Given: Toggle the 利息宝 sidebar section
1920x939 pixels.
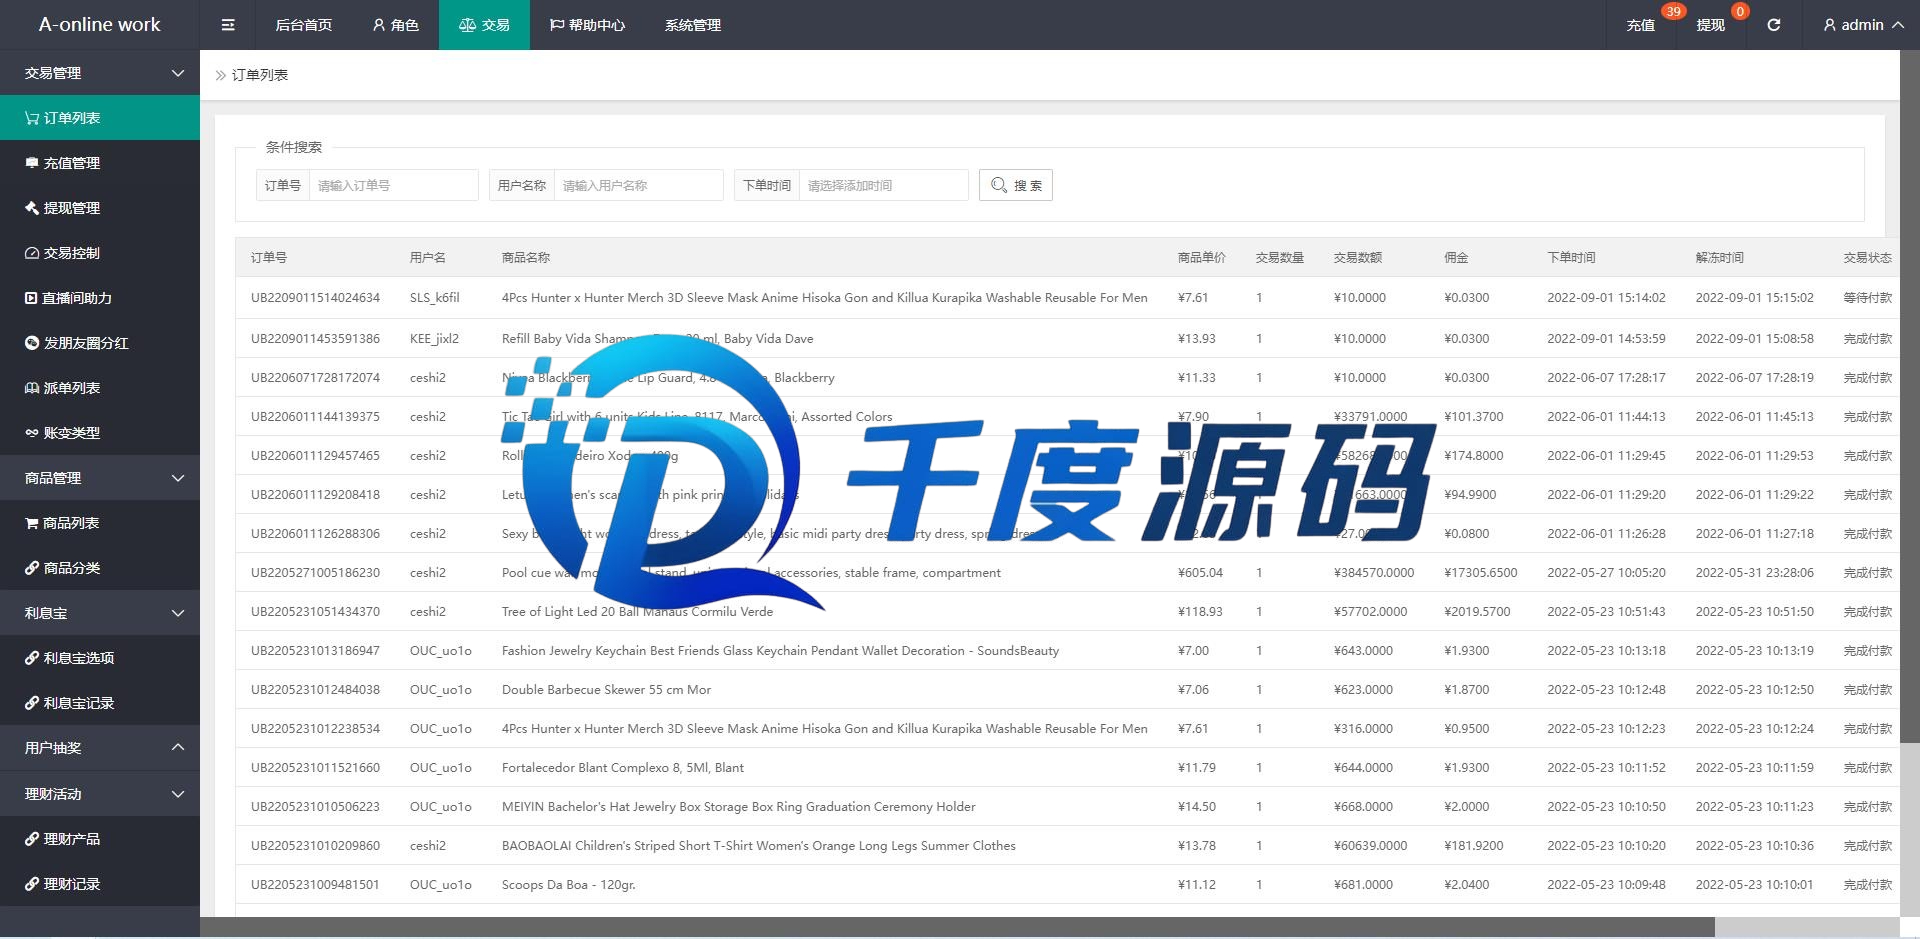Looking at the screenshot, I should [x=100, y=613].
